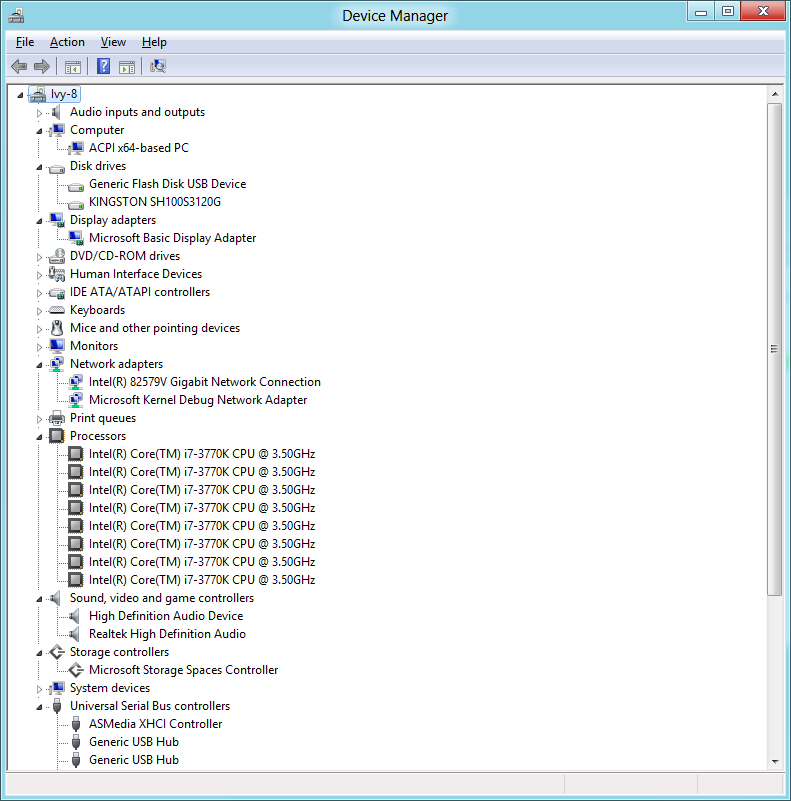The image size is (791, 801).
Task: Click the Realtek High Definition Audio icon
Action: point(74,634)
